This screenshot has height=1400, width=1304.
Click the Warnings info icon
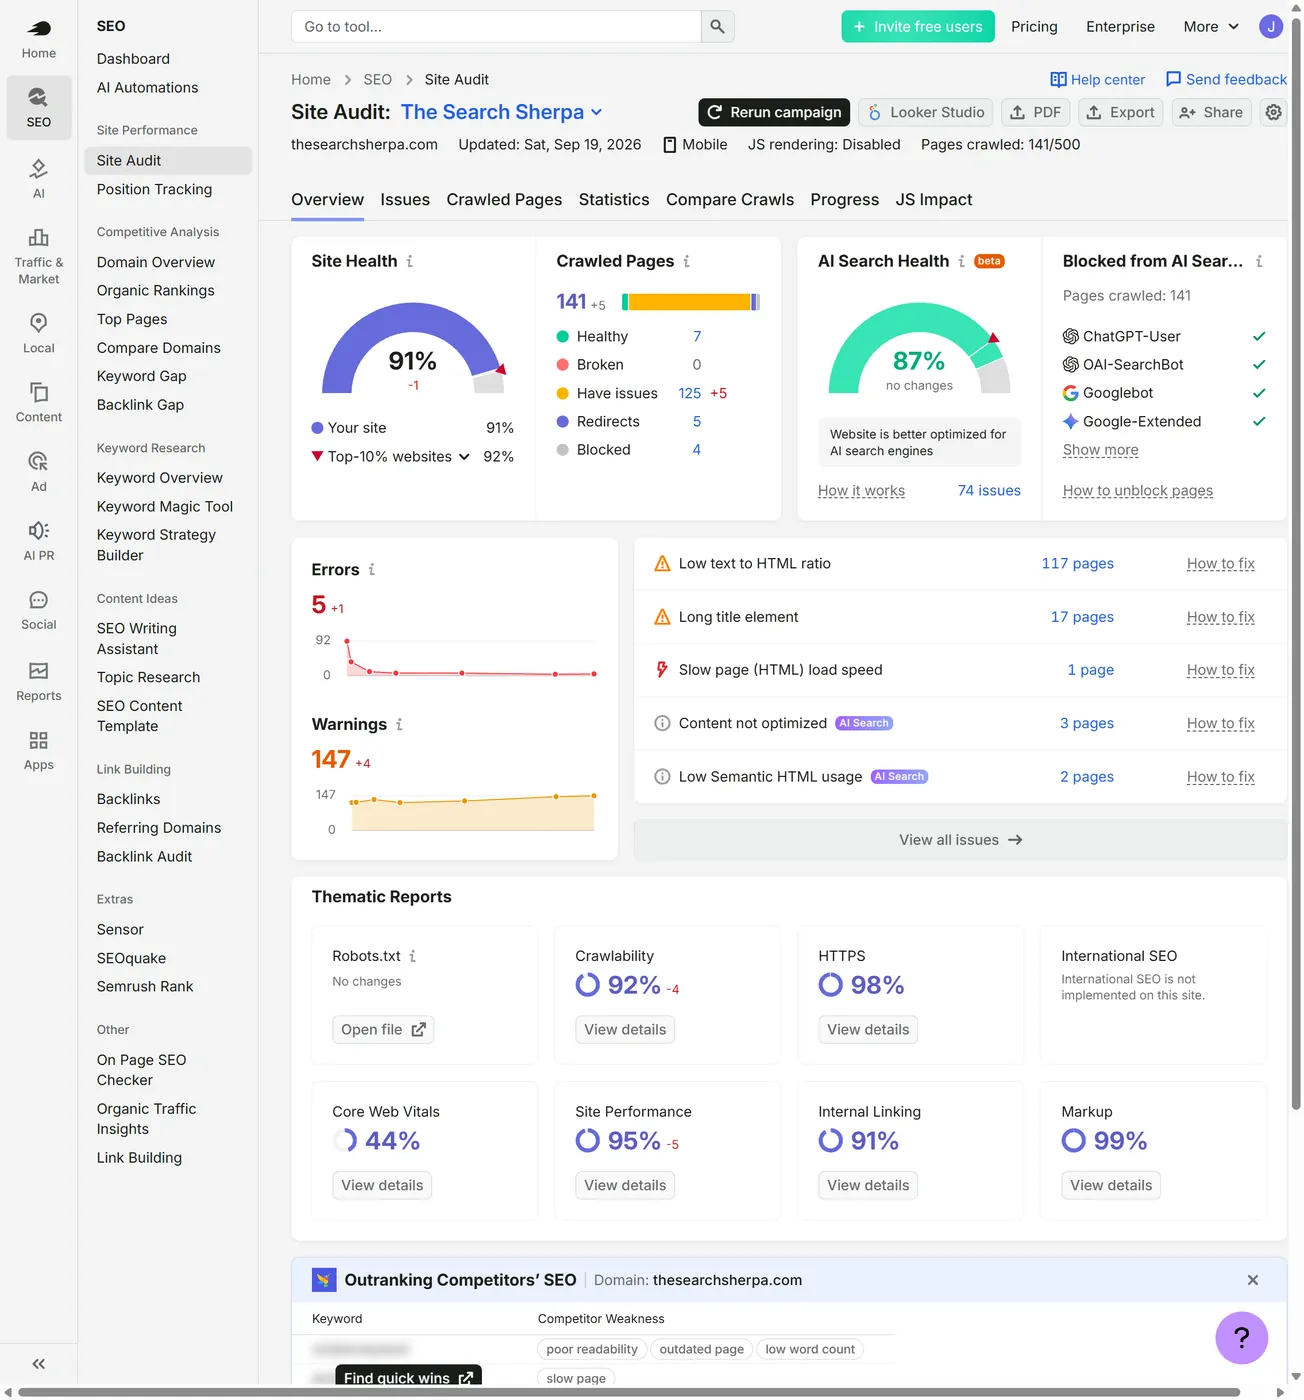point(399,724)
